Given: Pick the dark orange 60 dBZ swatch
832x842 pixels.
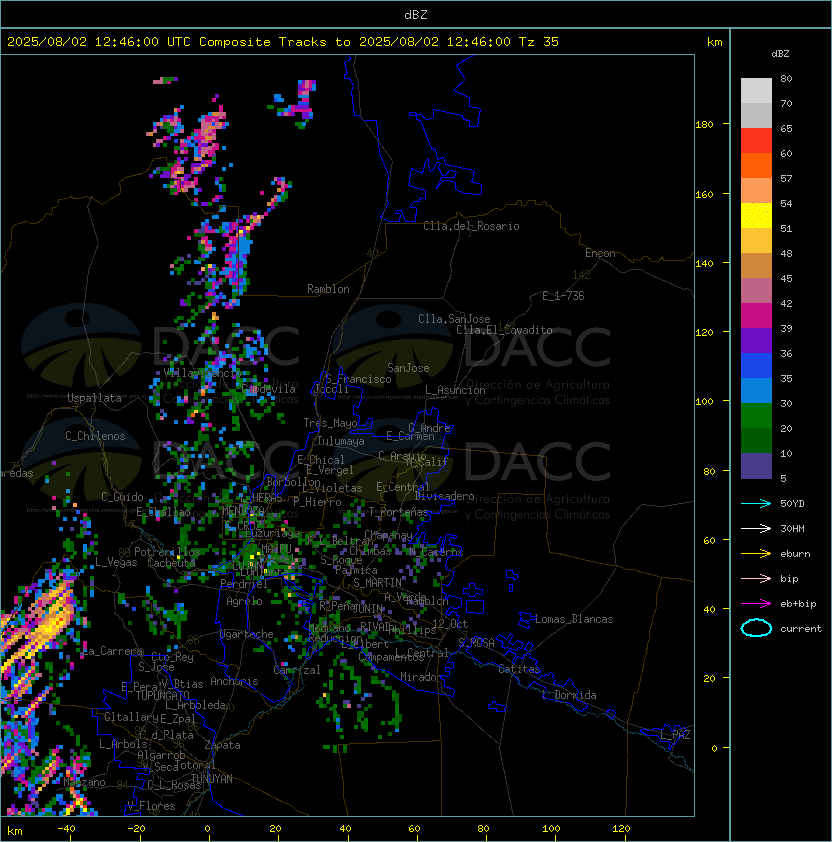Looking at the screenshot, I should 756,165.
